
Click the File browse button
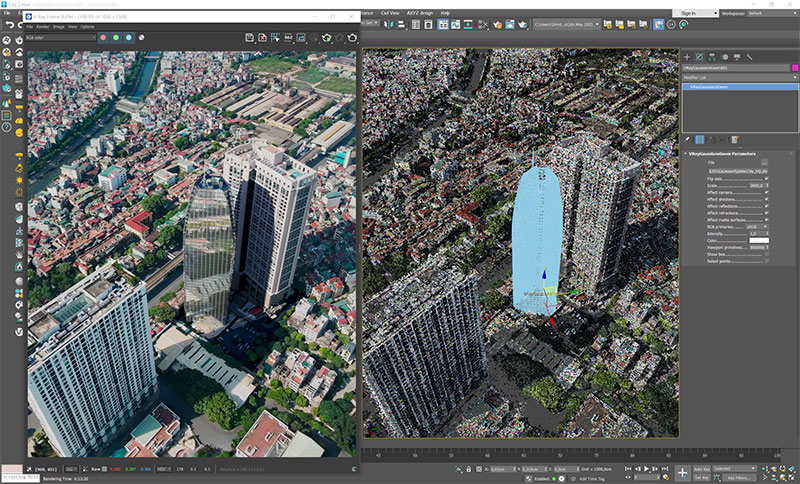click(x=765, y=162)
